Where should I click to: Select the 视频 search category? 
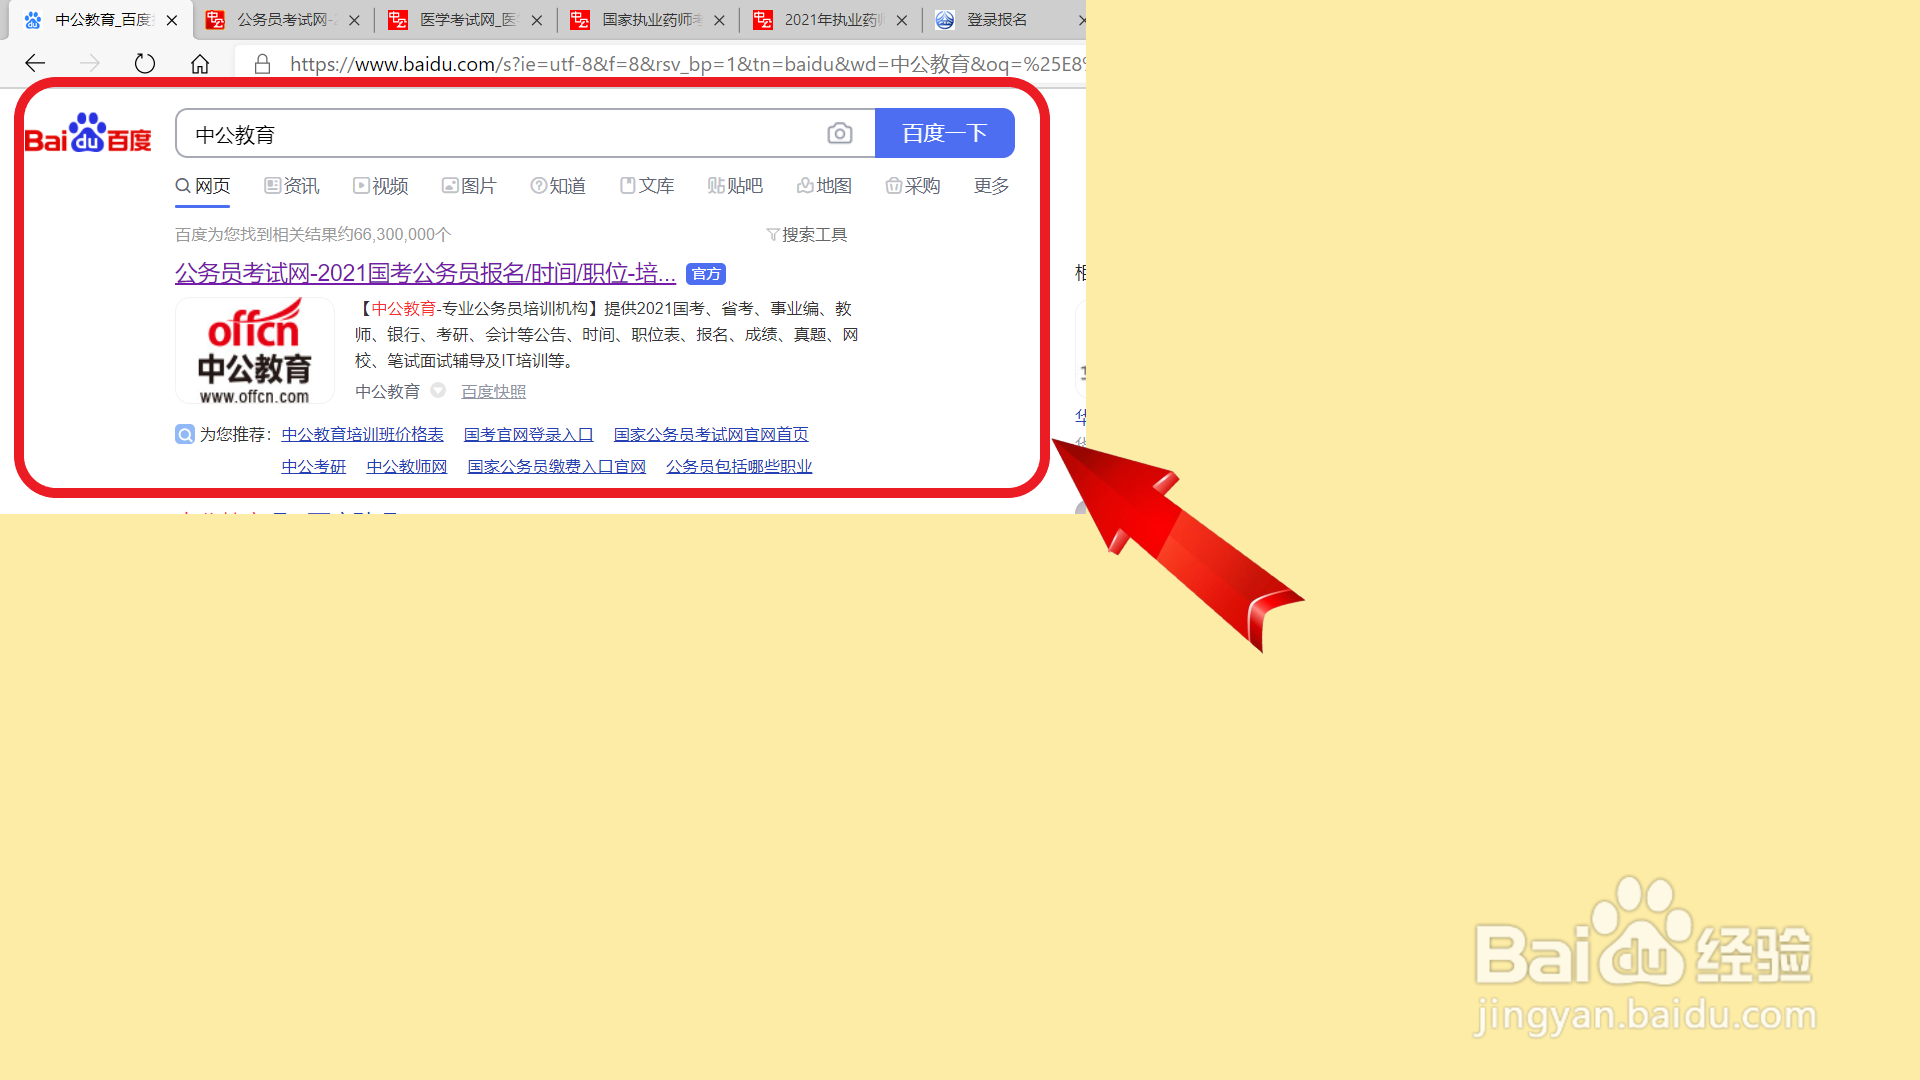click(x=381, y=186)
